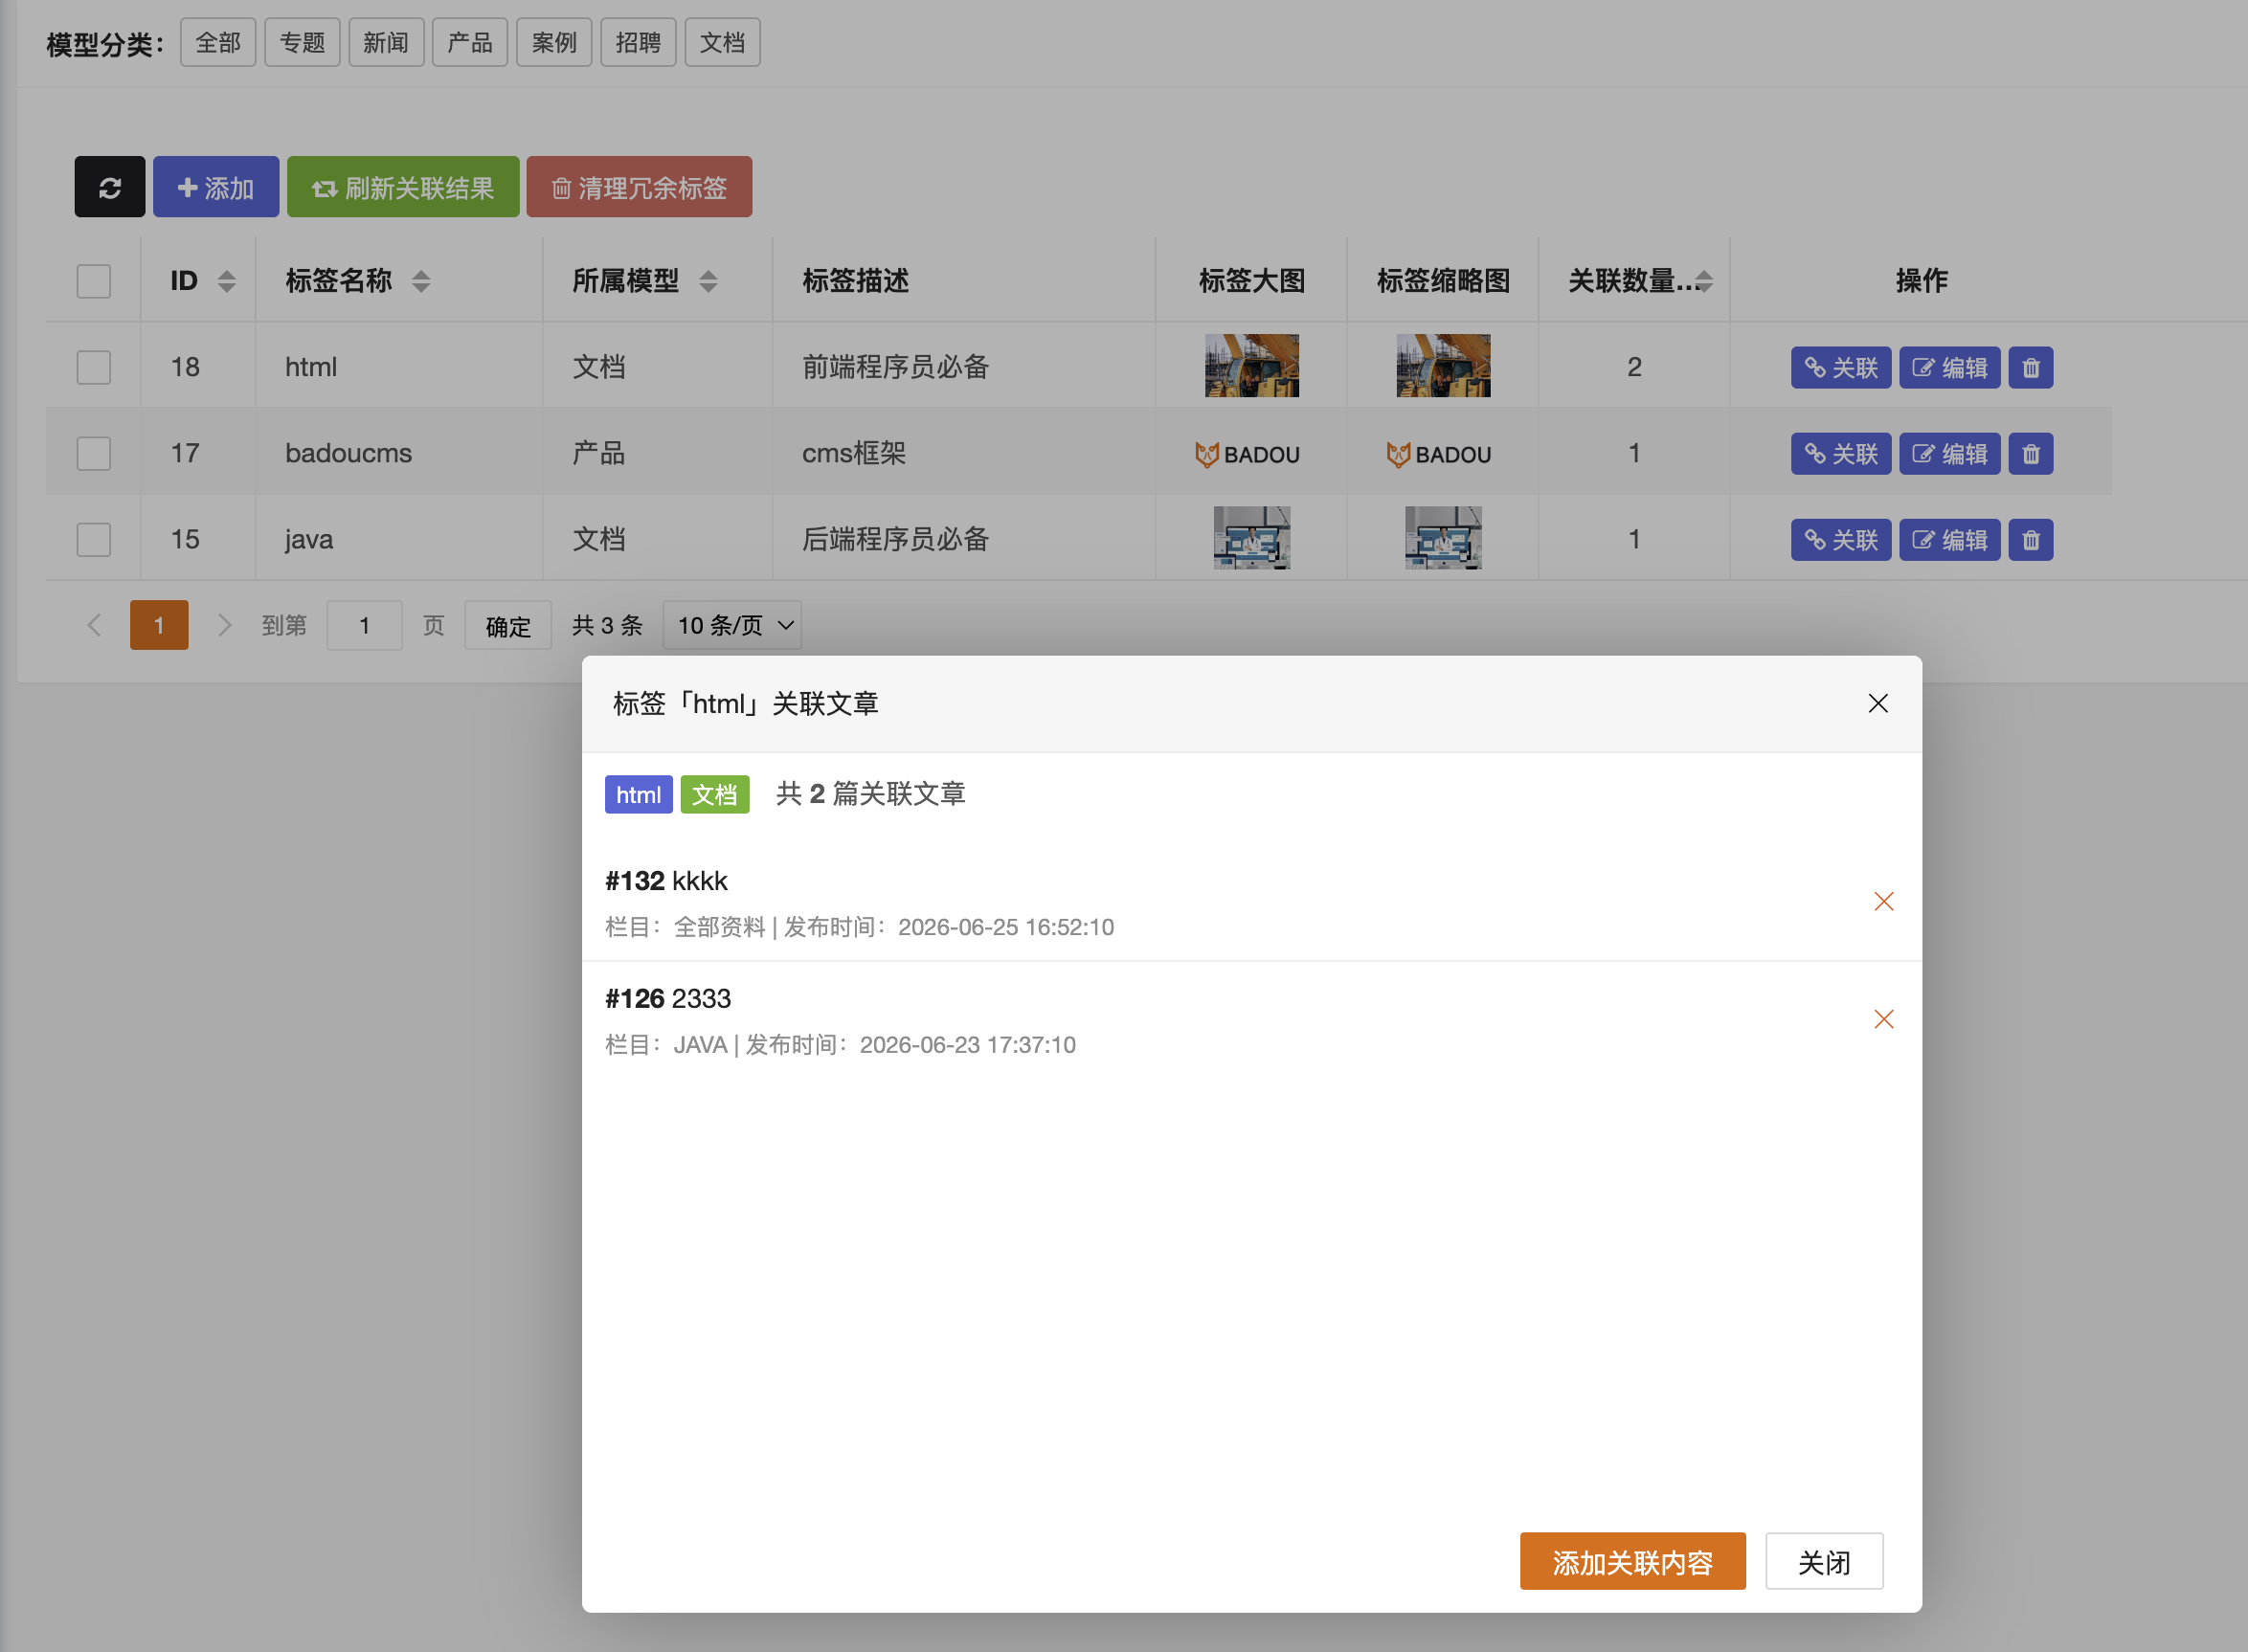Filter by 产品 model category

pos(470,43)
